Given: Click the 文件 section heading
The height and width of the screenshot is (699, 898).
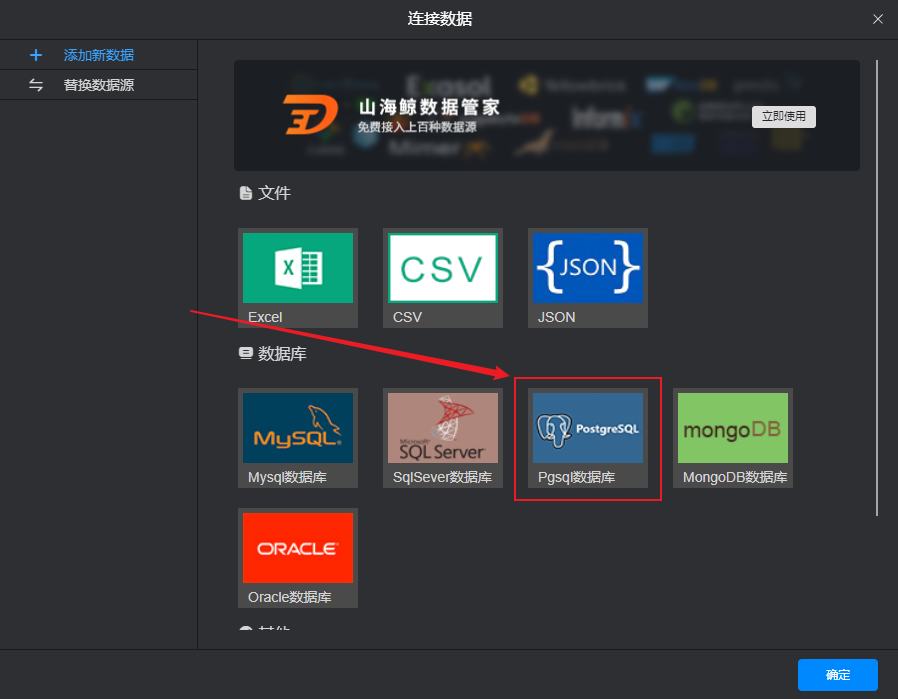Looking at the screenshot, I should [x=274, y=193].
